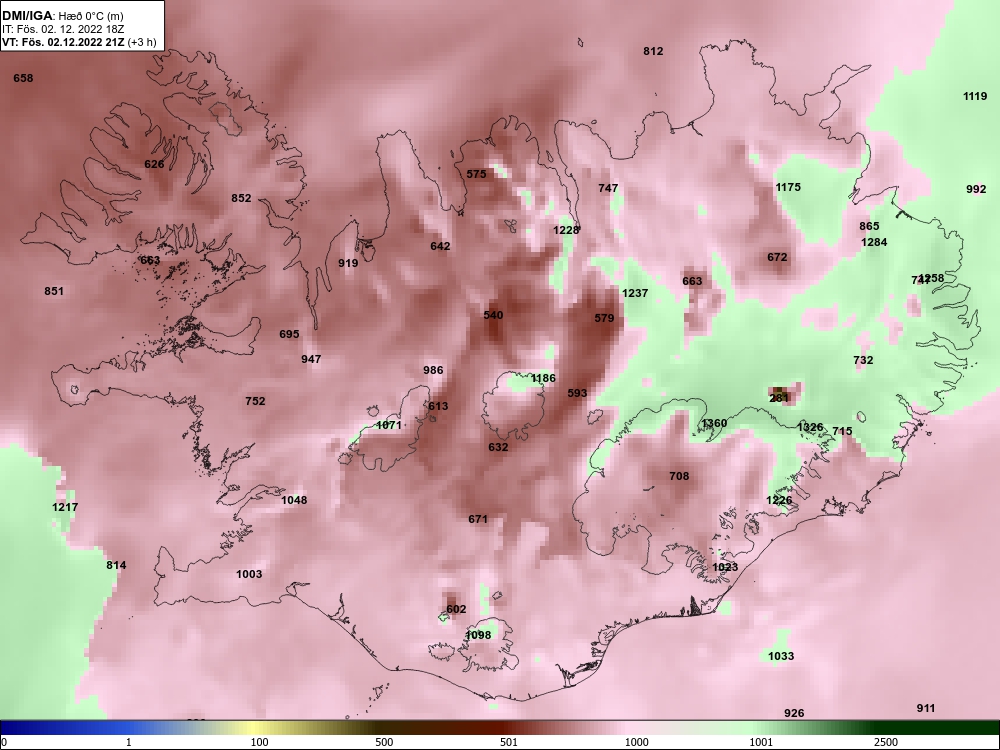
Task: Click the 1284 height label
Action: pos(874,242)
